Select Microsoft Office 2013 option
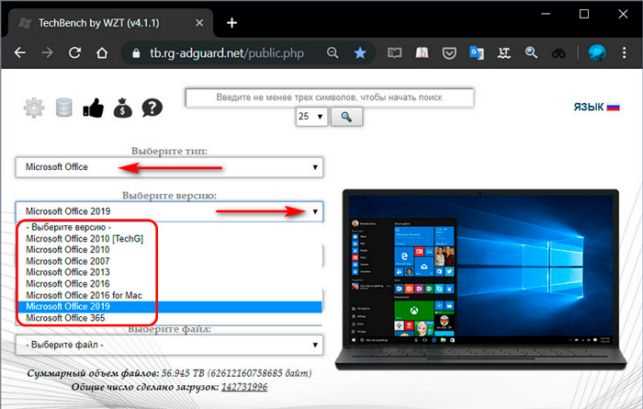The height and width of the screenshot is (409, 643). 68,272
